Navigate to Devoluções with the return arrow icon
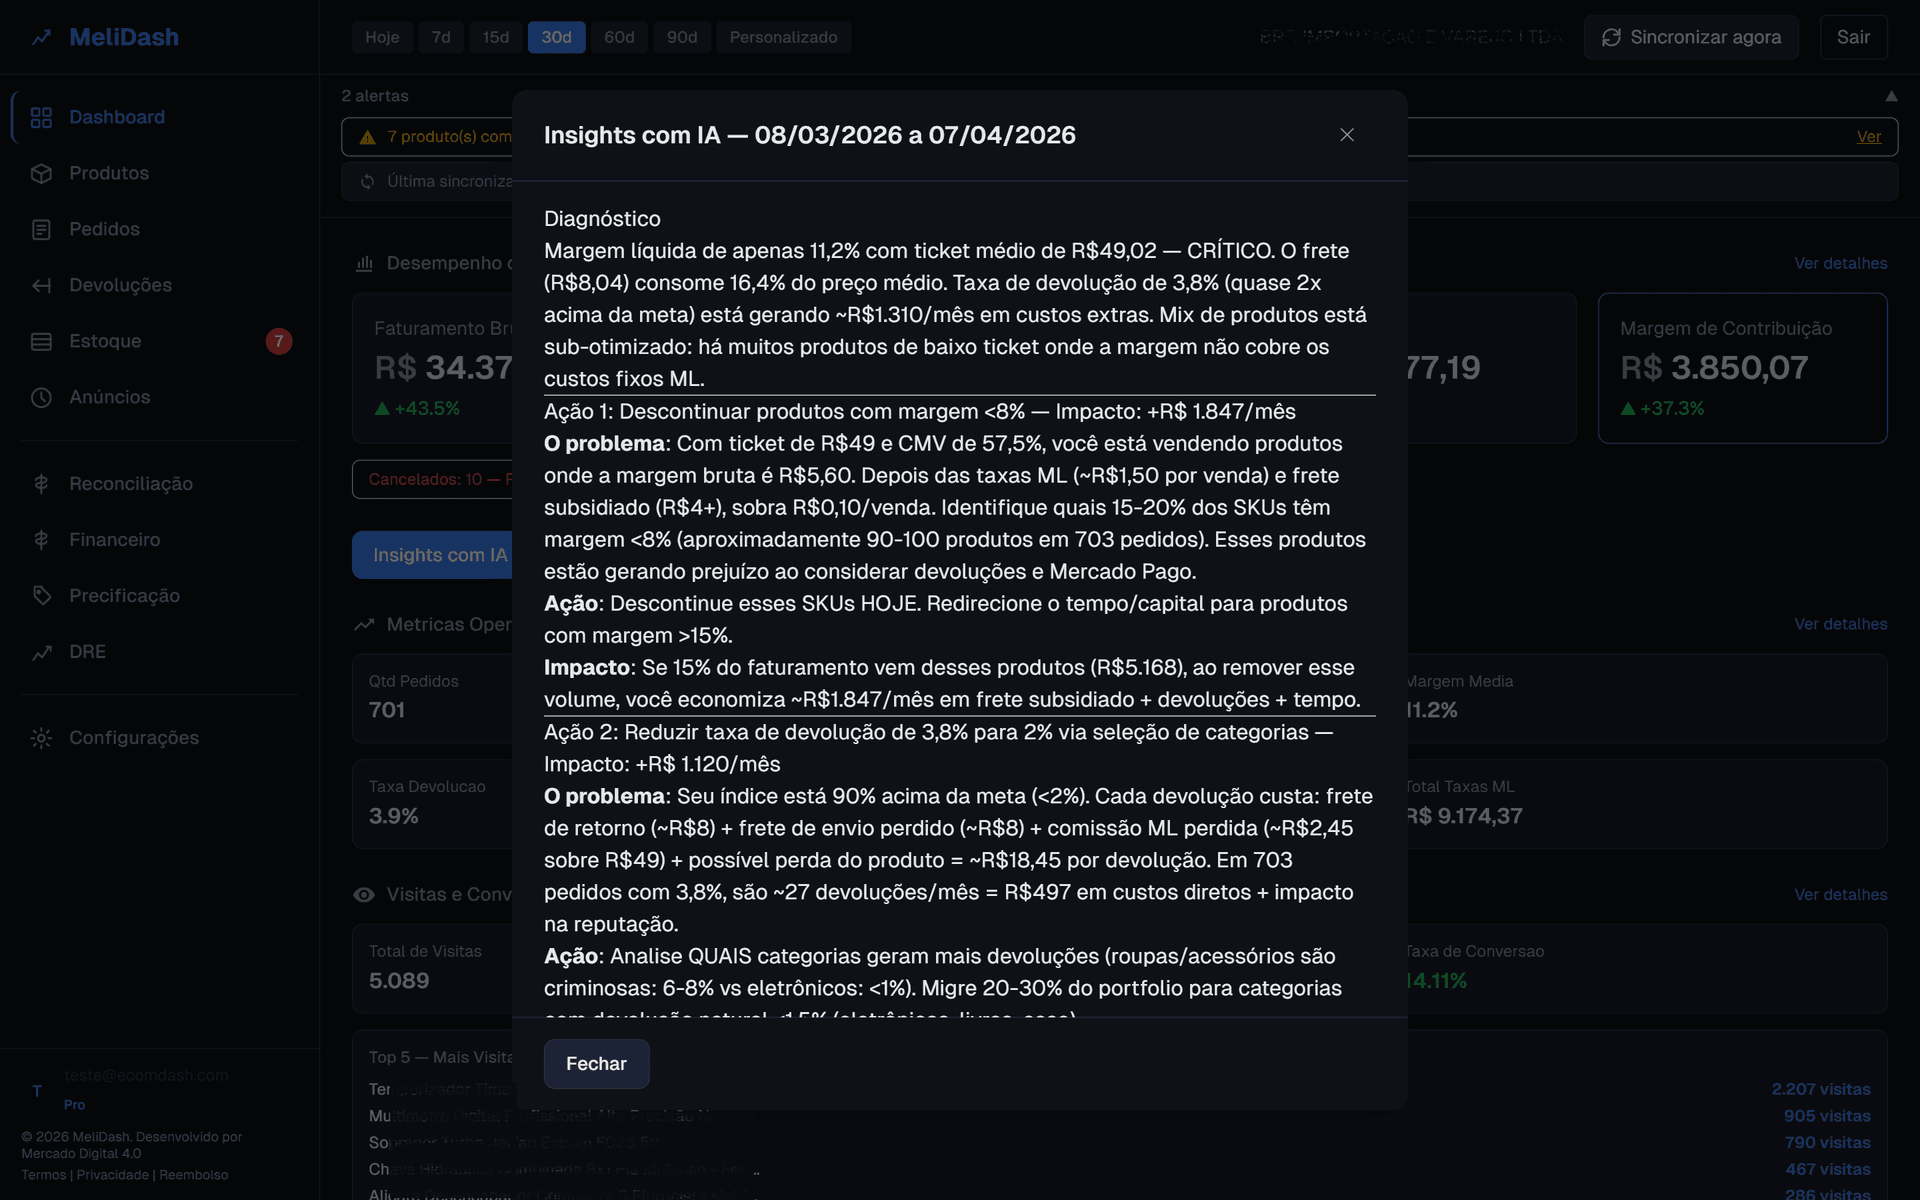Screen dimensions: 1920x1200 (41, 285)
